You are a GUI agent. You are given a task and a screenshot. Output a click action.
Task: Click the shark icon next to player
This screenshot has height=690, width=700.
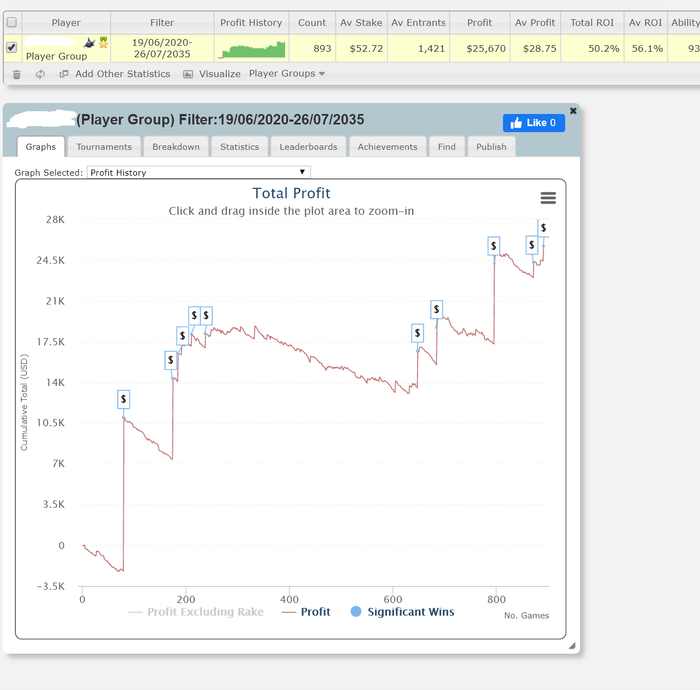(x=89, y=43)
